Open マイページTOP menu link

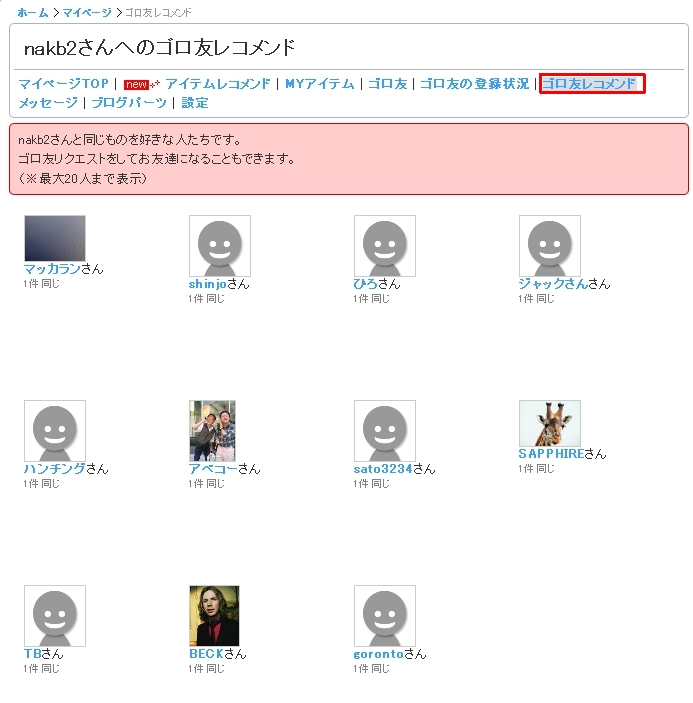[x=64, y=84]
